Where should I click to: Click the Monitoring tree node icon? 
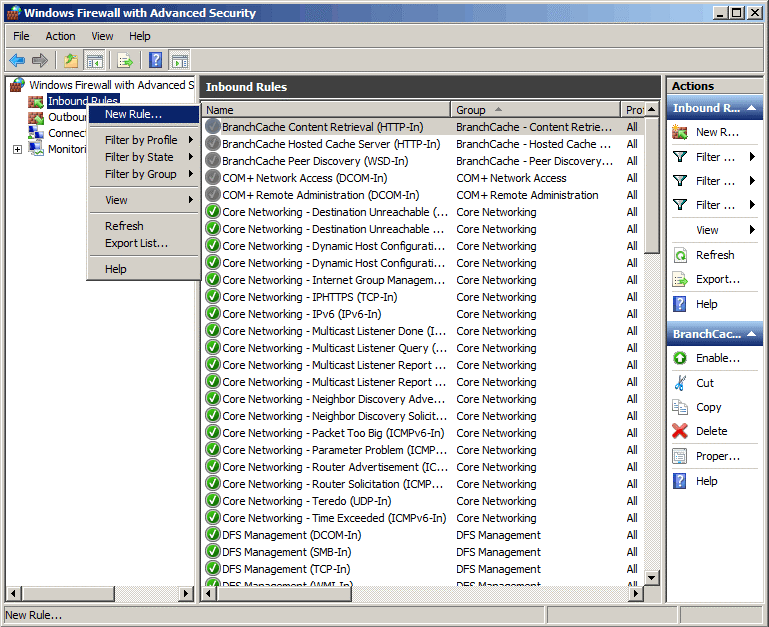(36, 149)
